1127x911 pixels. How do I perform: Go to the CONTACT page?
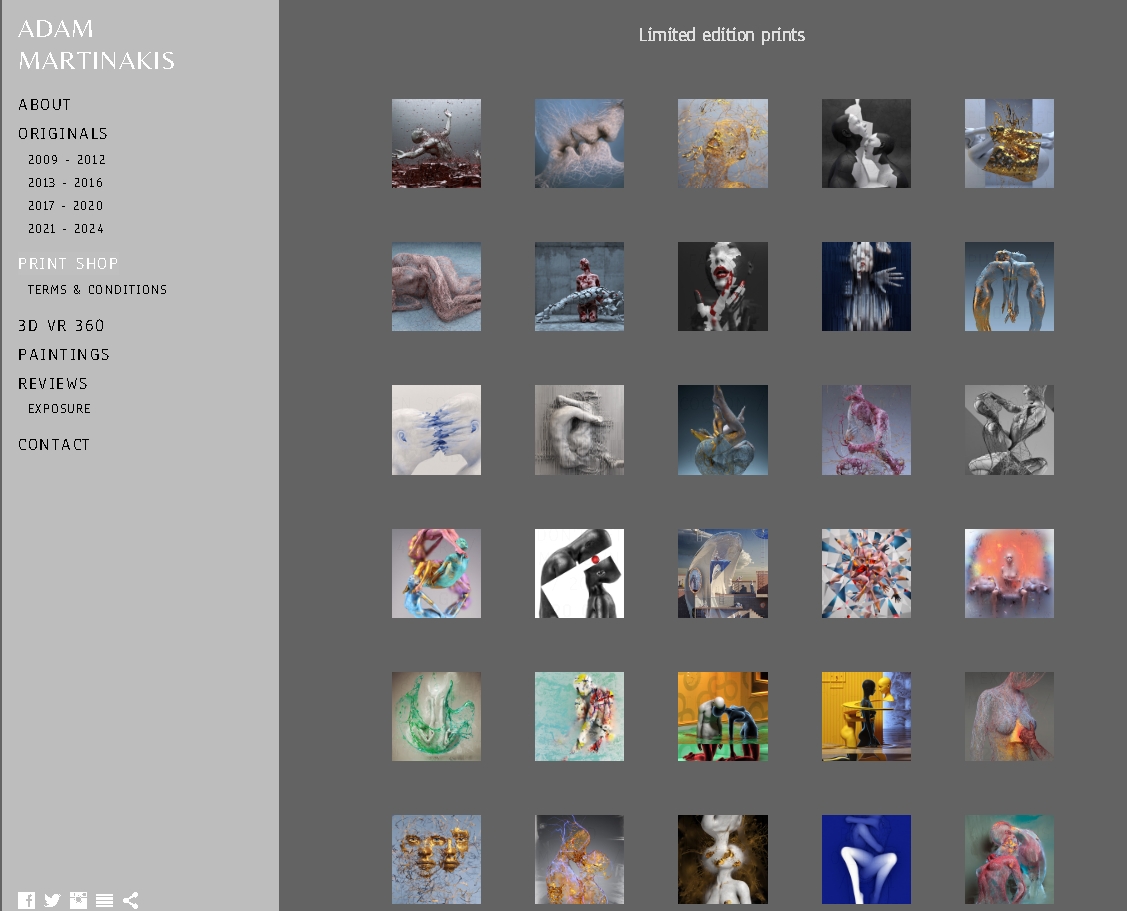[x=54, y=445]
